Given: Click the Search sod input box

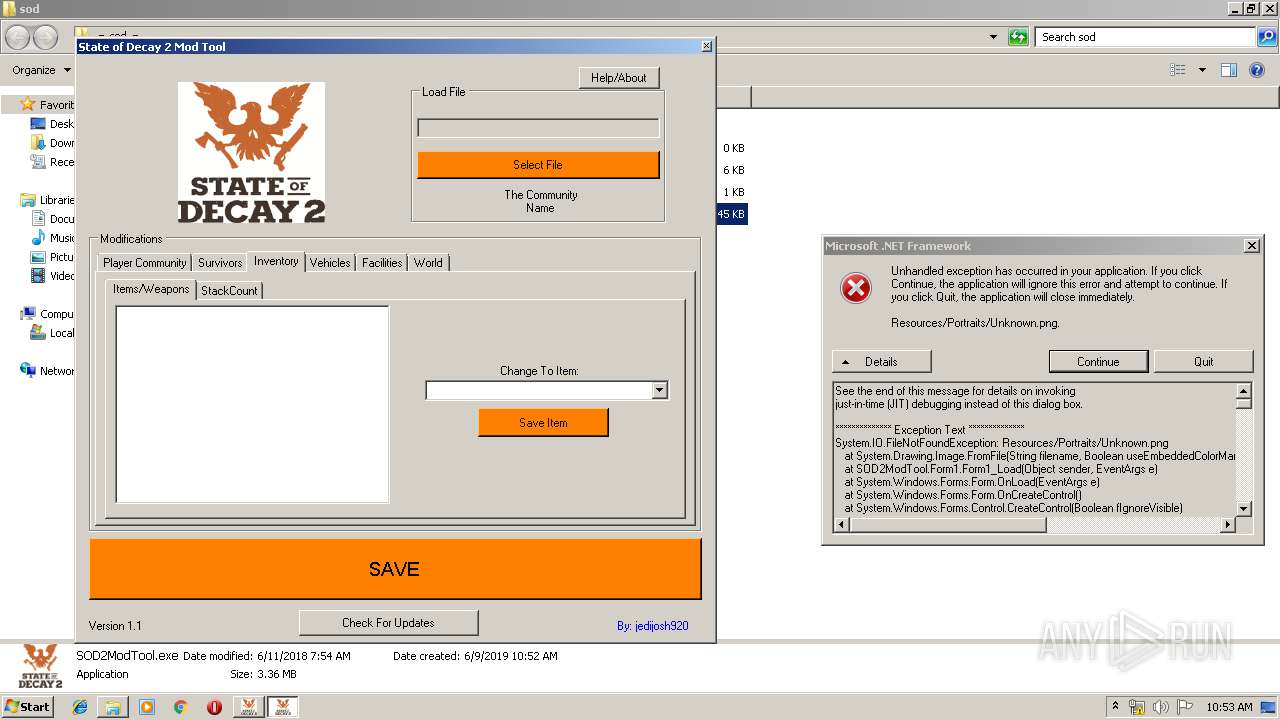Looking at the screenshot, I should (x=1146, y=37).
